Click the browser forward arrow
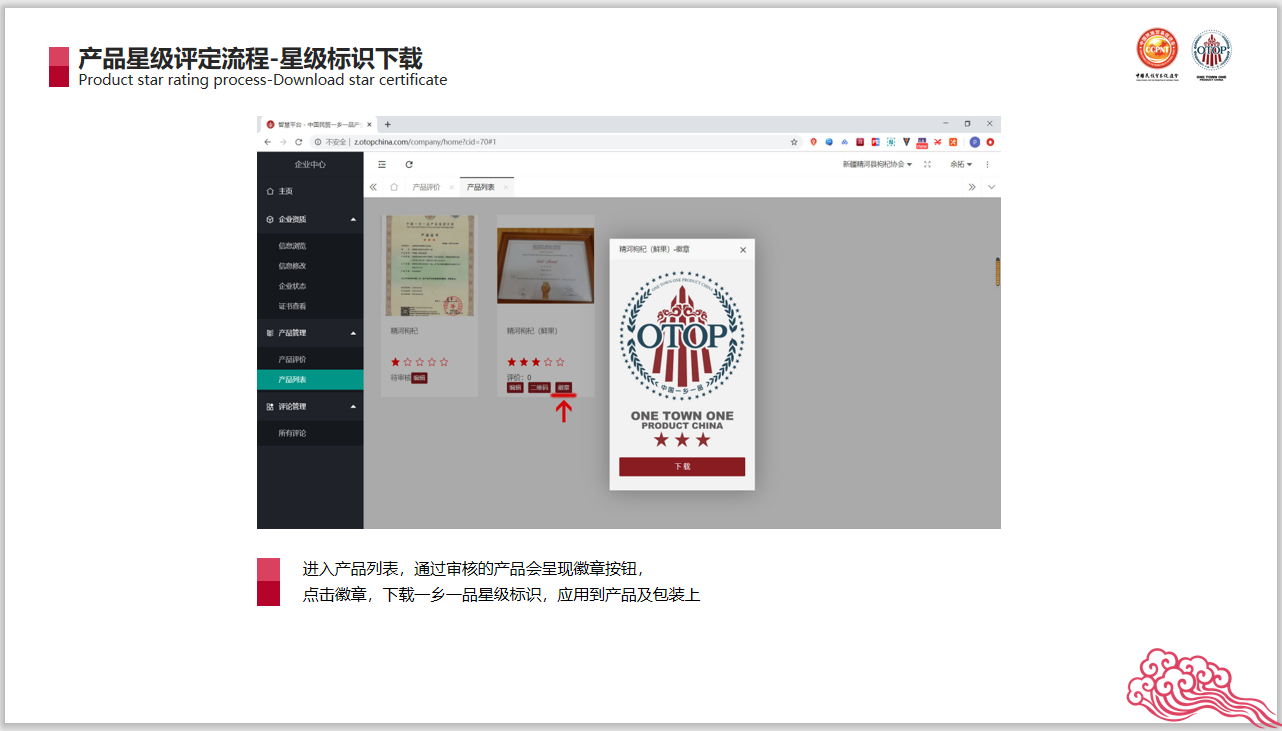Image resolution: width=1282 pixels, height=731 pixels. (283, 142)
